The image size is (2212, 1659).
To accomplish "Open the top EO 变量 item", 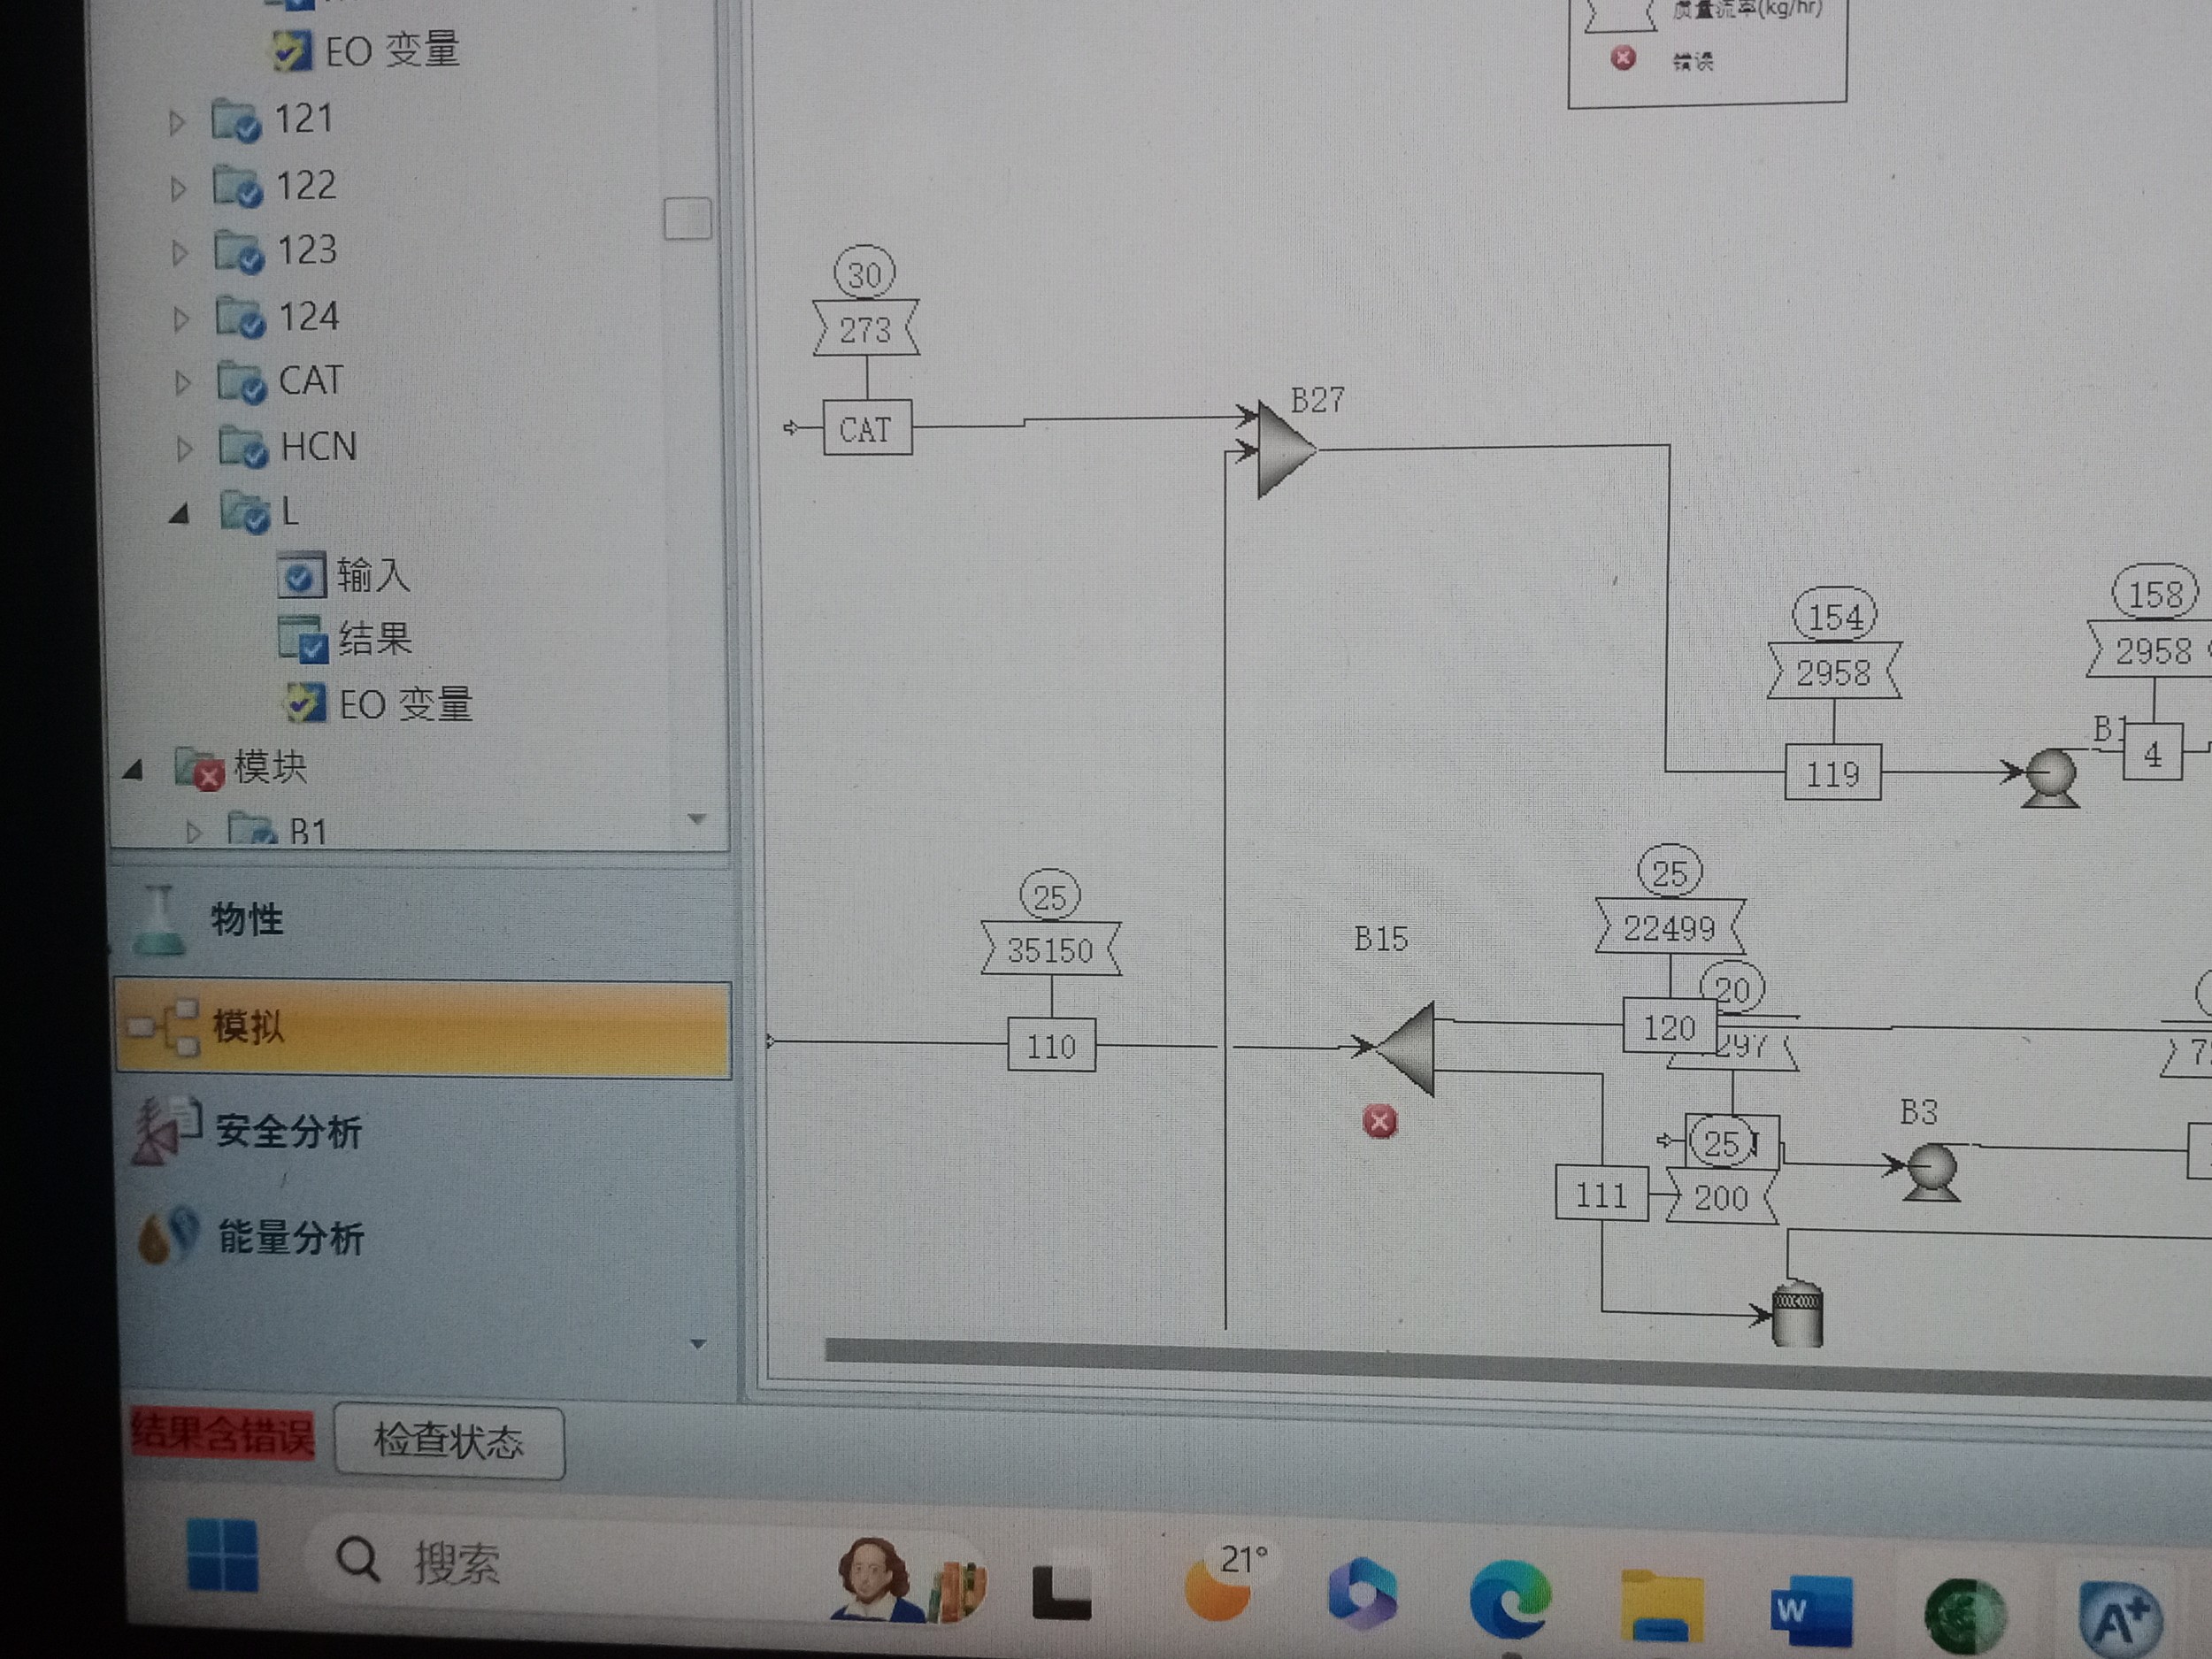I will [366, 51].
